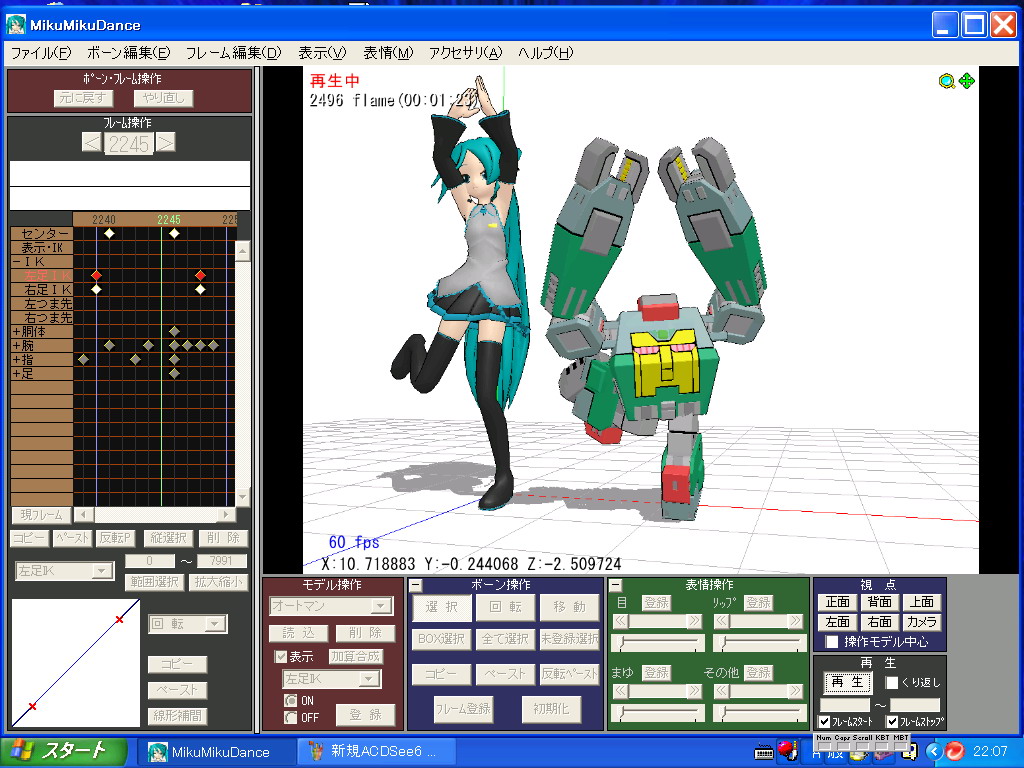Go to previous frame with left arrow
This screenshot has height=768, width=1024.
tap(91, 143)
